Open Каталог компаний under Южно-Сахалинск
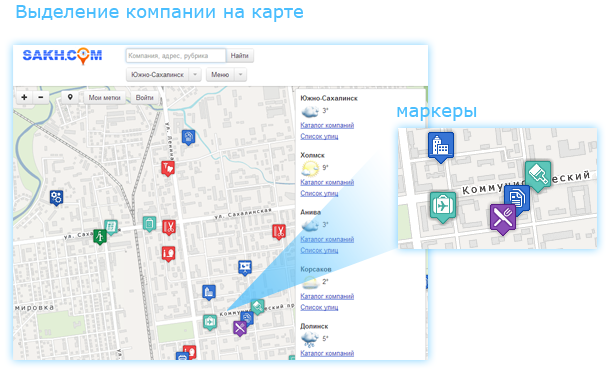The width and height of the screenshot is (610, 370). (327, 125)
